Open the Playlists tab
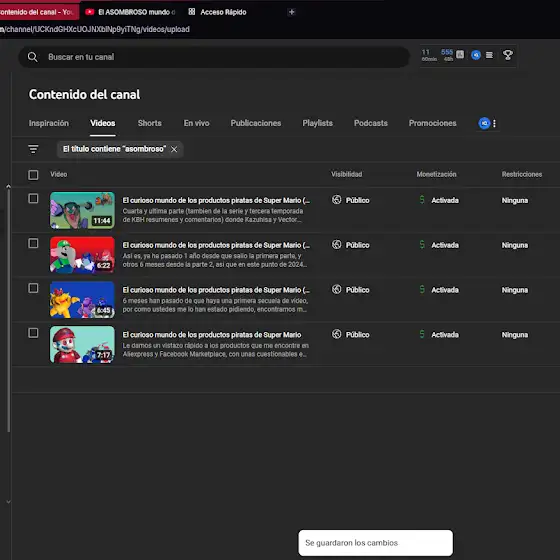This screenshot has width=560, height=560. tap(318, 123)
